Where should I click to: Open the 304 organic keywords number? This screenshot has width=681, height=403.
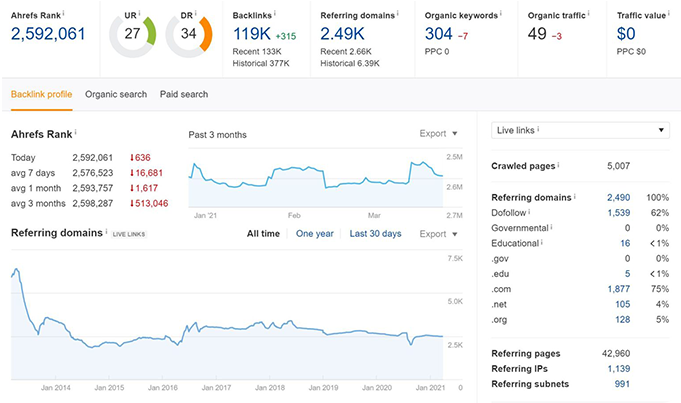point(439,34)
